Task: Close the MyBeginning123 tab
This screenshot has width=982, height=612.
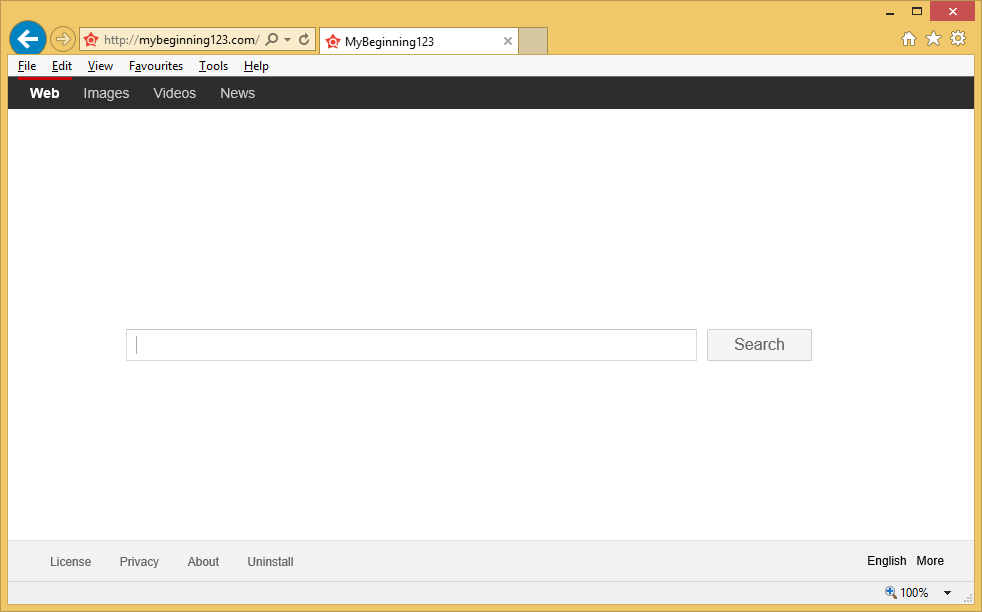Action: [x=507, y=42]
